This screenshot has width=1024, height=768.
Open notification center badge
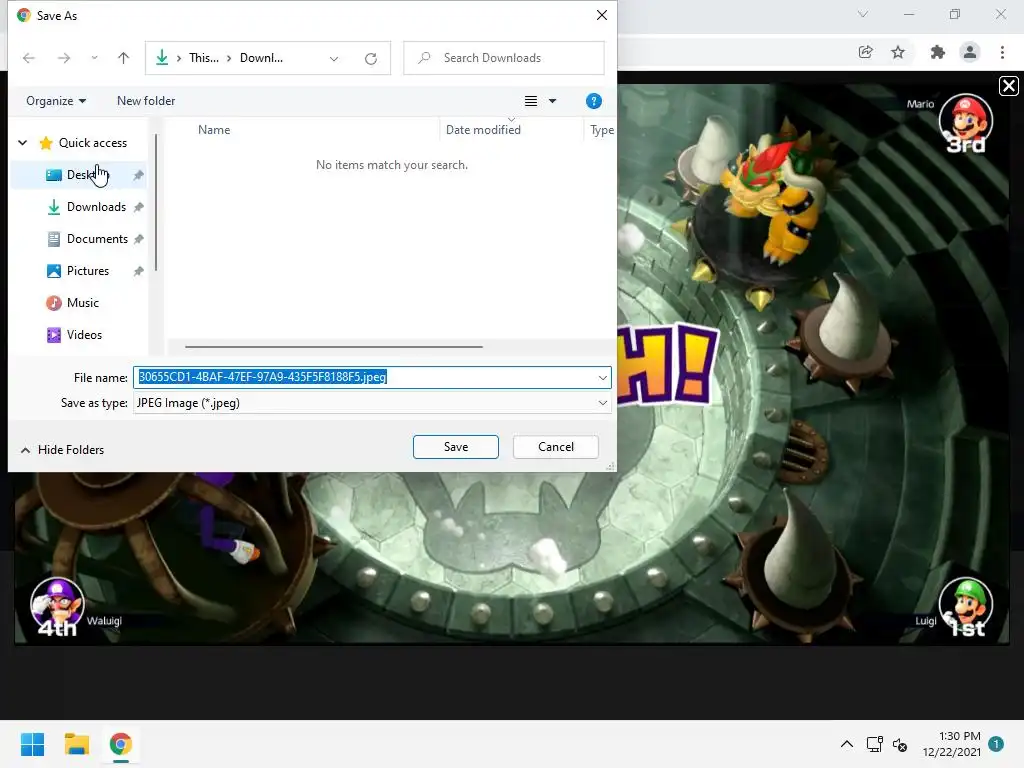click(995, 744)
